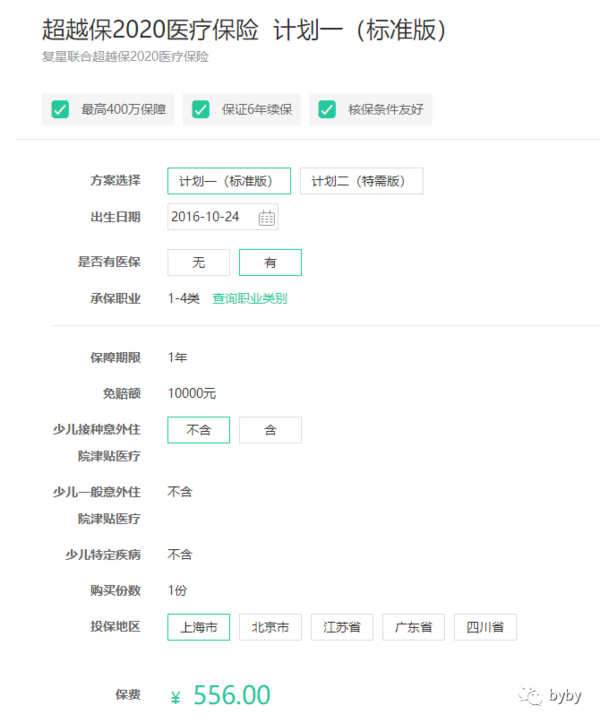Choose 北京市 as insured region

point(270,627)
